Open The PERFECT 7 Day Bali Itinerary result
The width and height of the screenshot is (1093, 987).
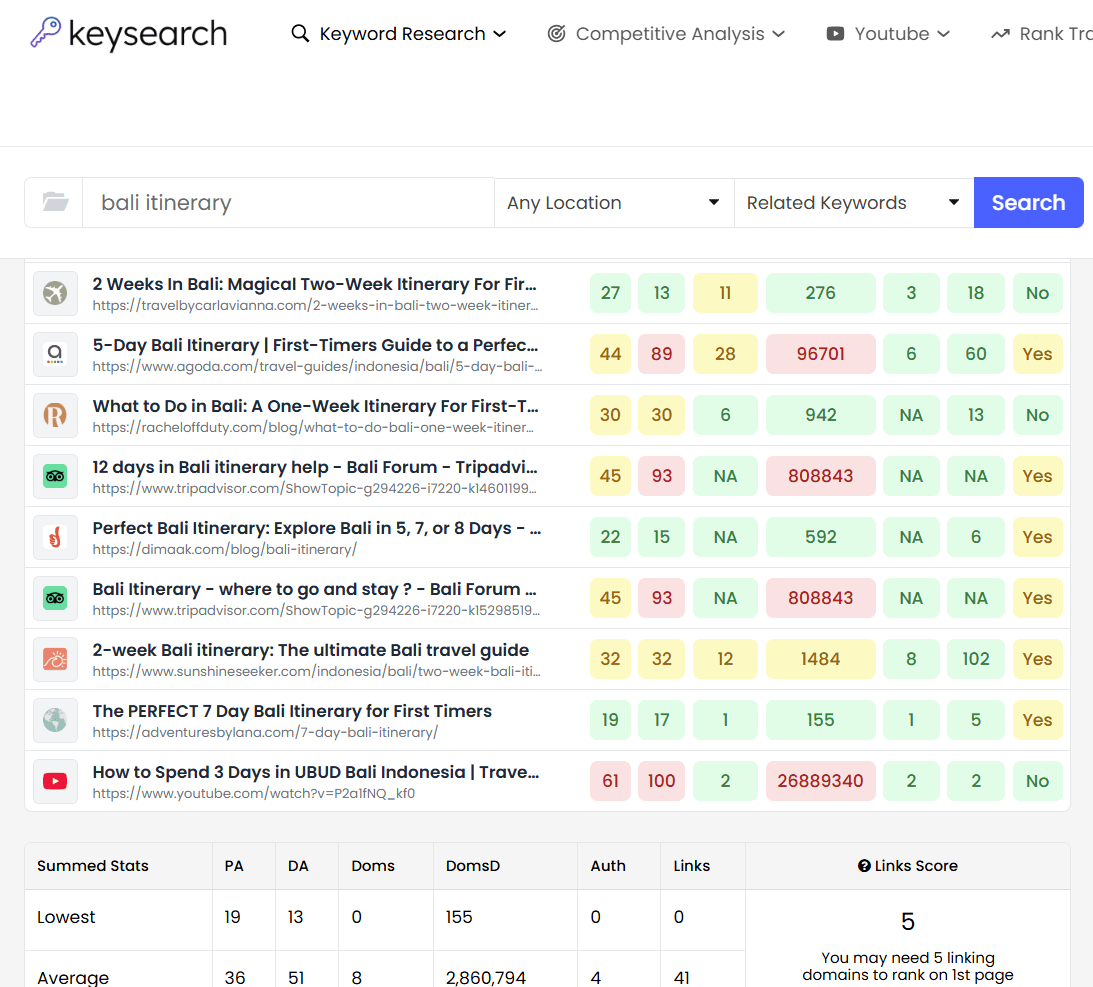tap(292, 711)
